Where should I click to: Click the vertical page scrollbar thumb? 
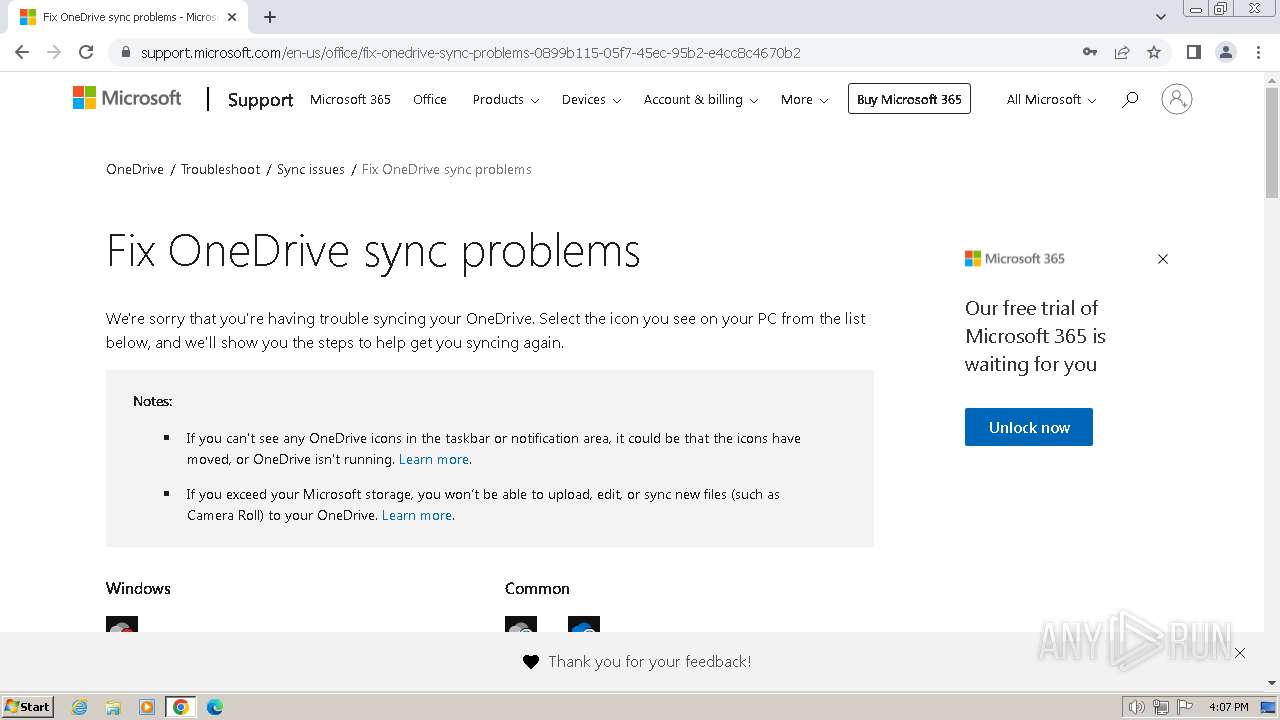tap(1272, 142)
